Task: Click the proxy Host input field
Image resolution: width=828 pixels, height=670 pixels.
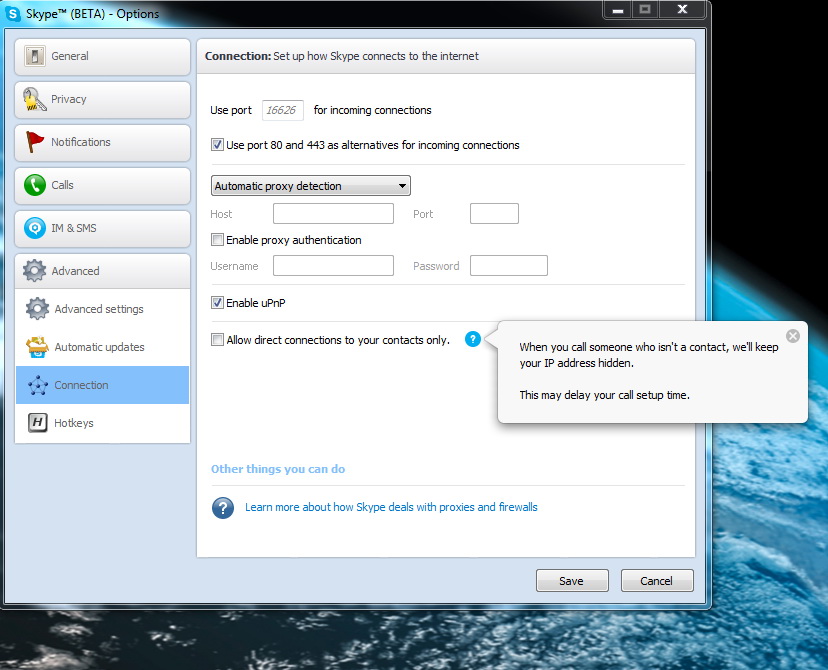Action: pyautogui.click(x=333, y=214)
